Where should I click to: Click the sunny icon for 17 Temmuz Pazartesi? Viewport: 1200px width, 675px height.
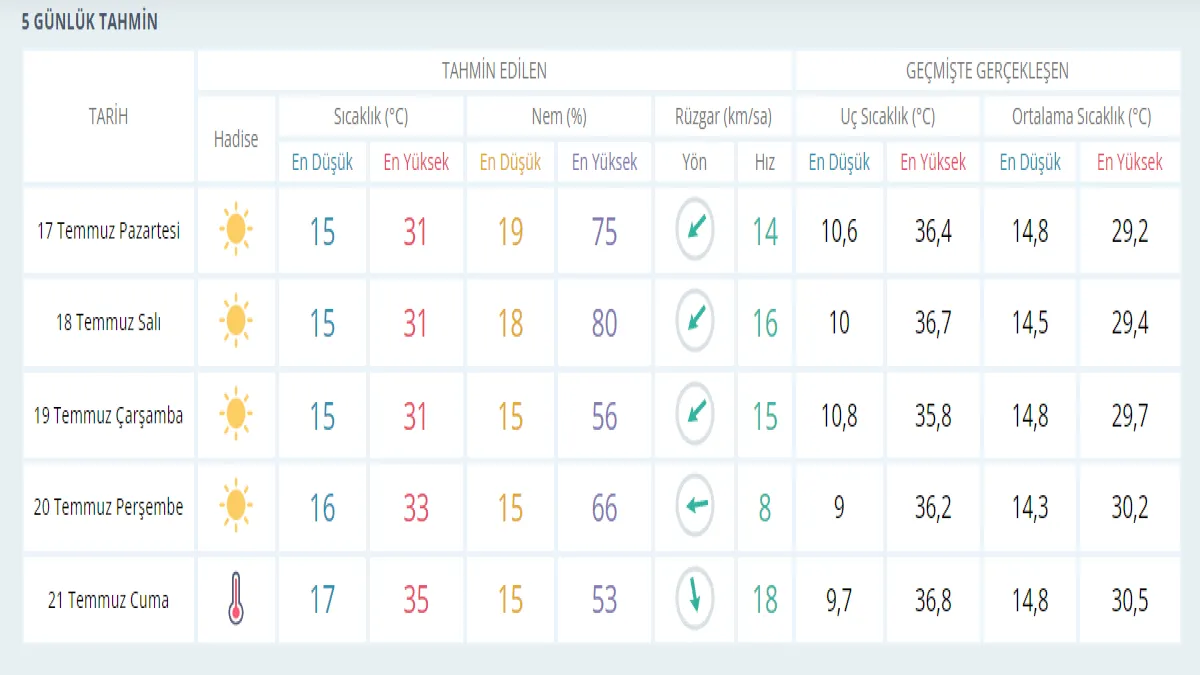point(235,230)
